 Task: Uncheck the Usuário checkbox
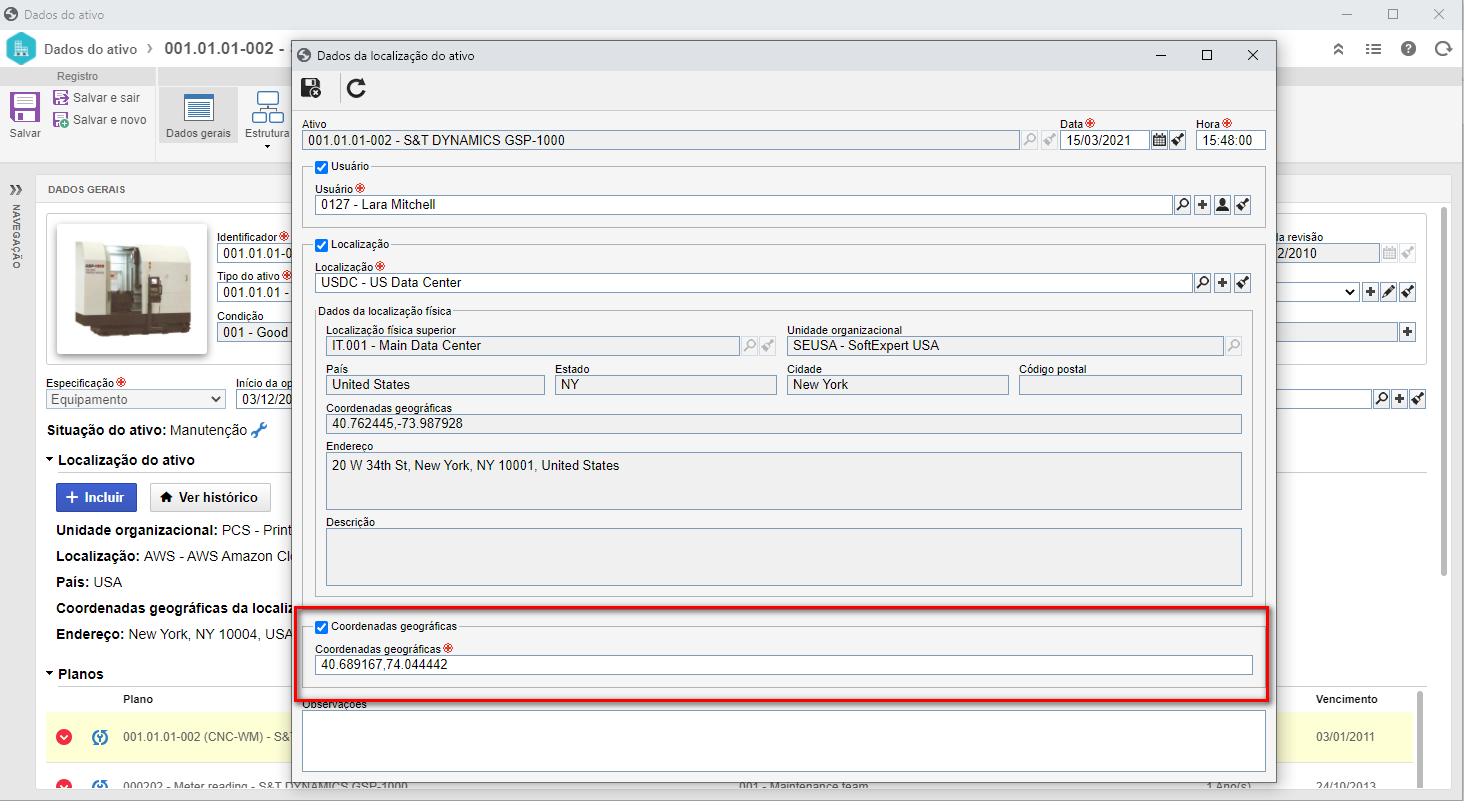(x=321, y=166)
